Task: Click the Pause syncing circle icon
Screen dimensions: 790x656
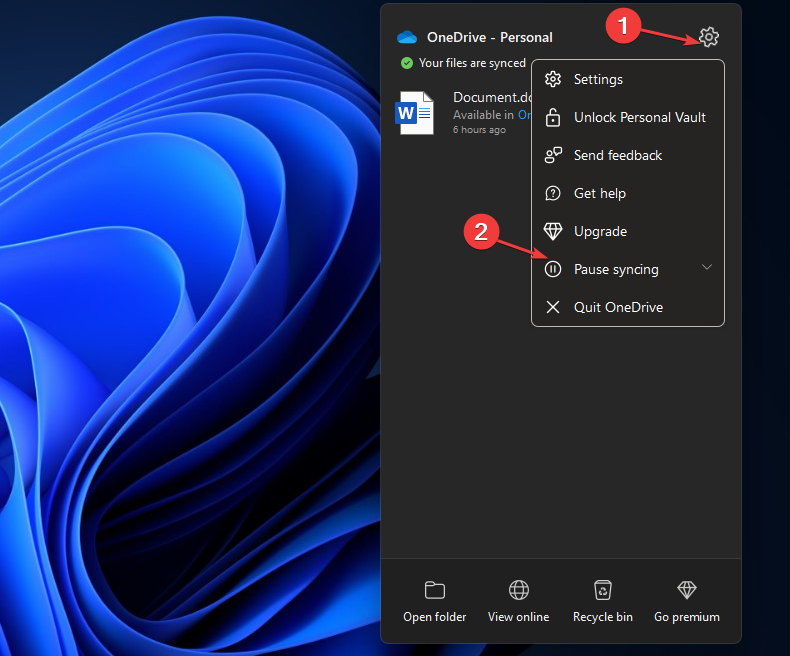Action: pos(553,269)
